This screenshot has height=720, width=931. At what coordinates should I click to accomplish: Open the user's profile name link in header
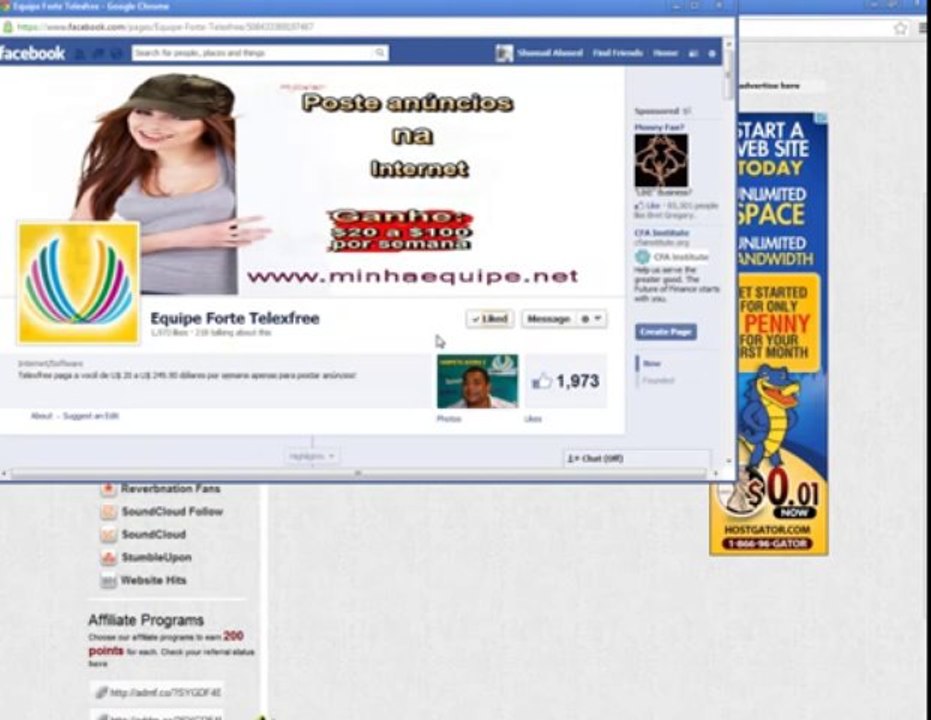click(x=550, y=53)
